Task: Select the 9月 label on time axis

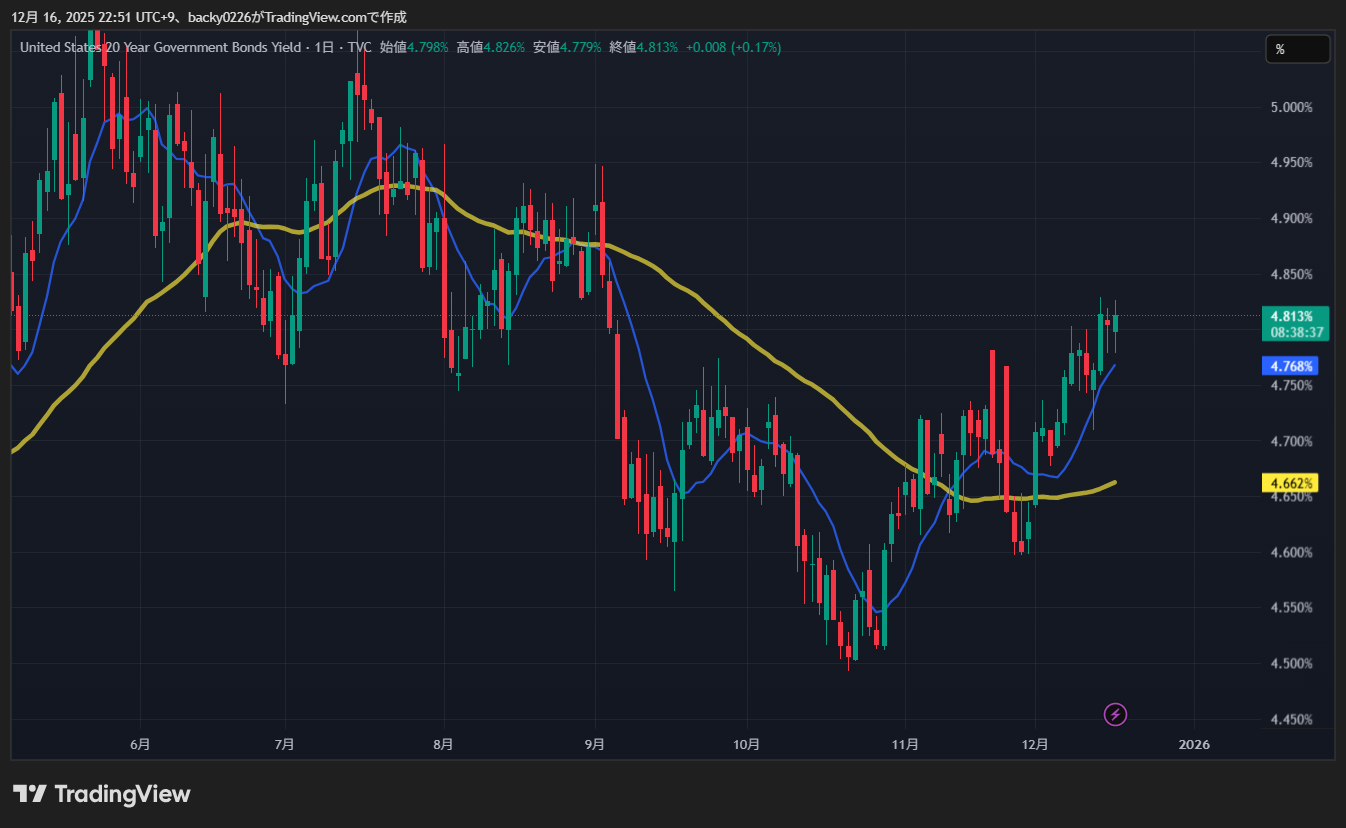Action: click(595, 744)
